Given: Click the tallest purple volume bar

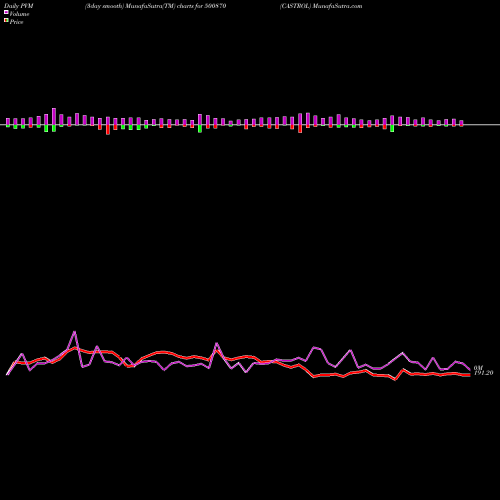Looking at the screenshot, I should tap(54, 117).
